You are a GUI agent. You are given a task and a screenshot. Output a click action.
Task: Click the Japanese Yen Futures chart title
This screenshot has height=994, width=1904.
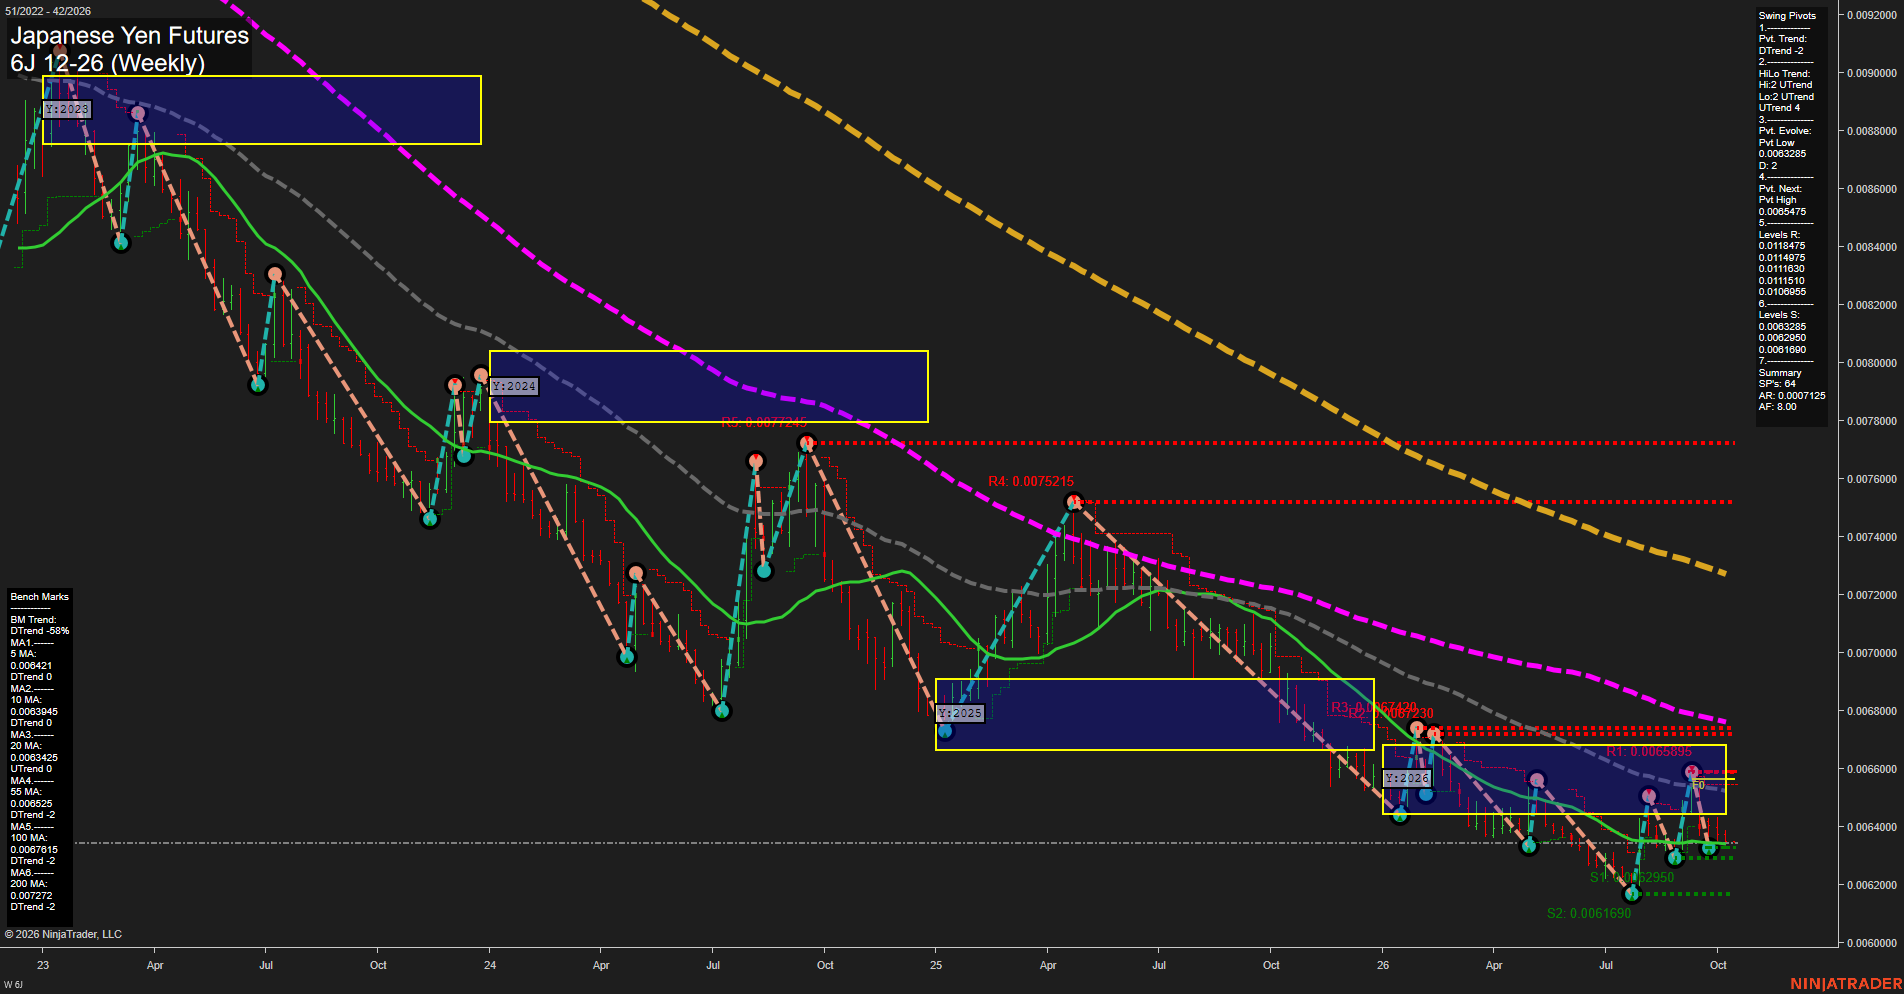(129, 35)
